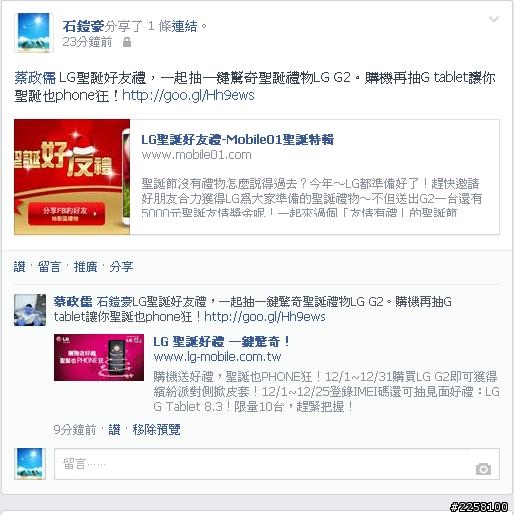Click the 石鎧豪 author name link
514x515 pixels.
pos(83,26)
